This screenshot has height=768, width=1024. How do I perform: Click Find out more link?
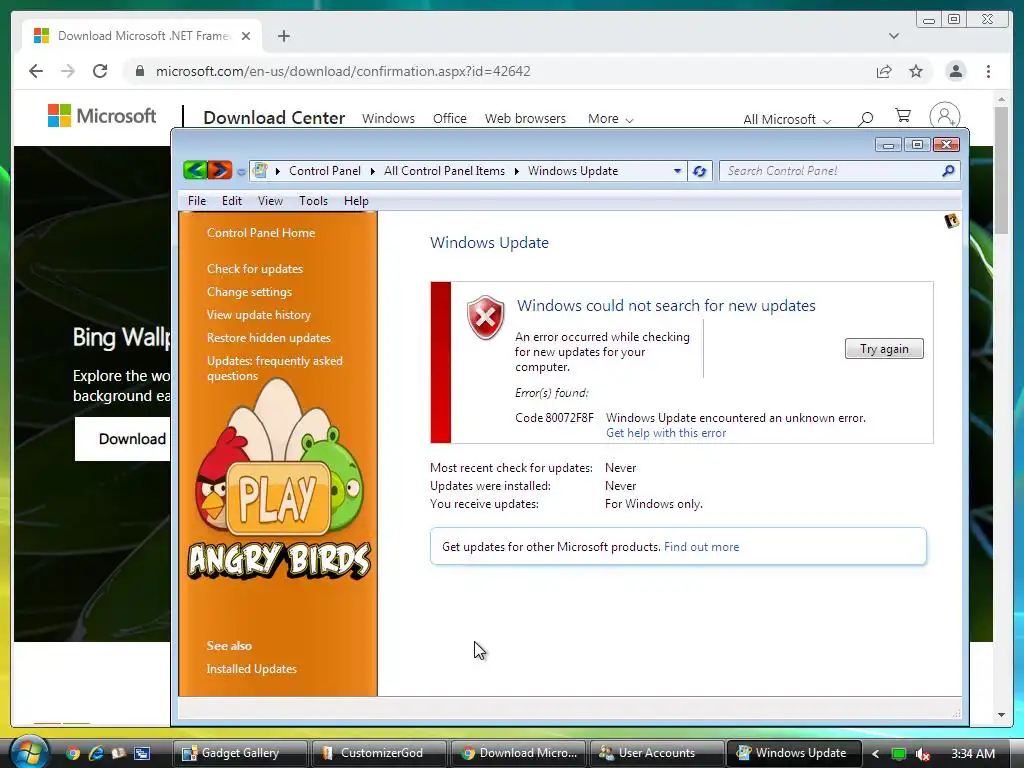(x=701, y=547)
